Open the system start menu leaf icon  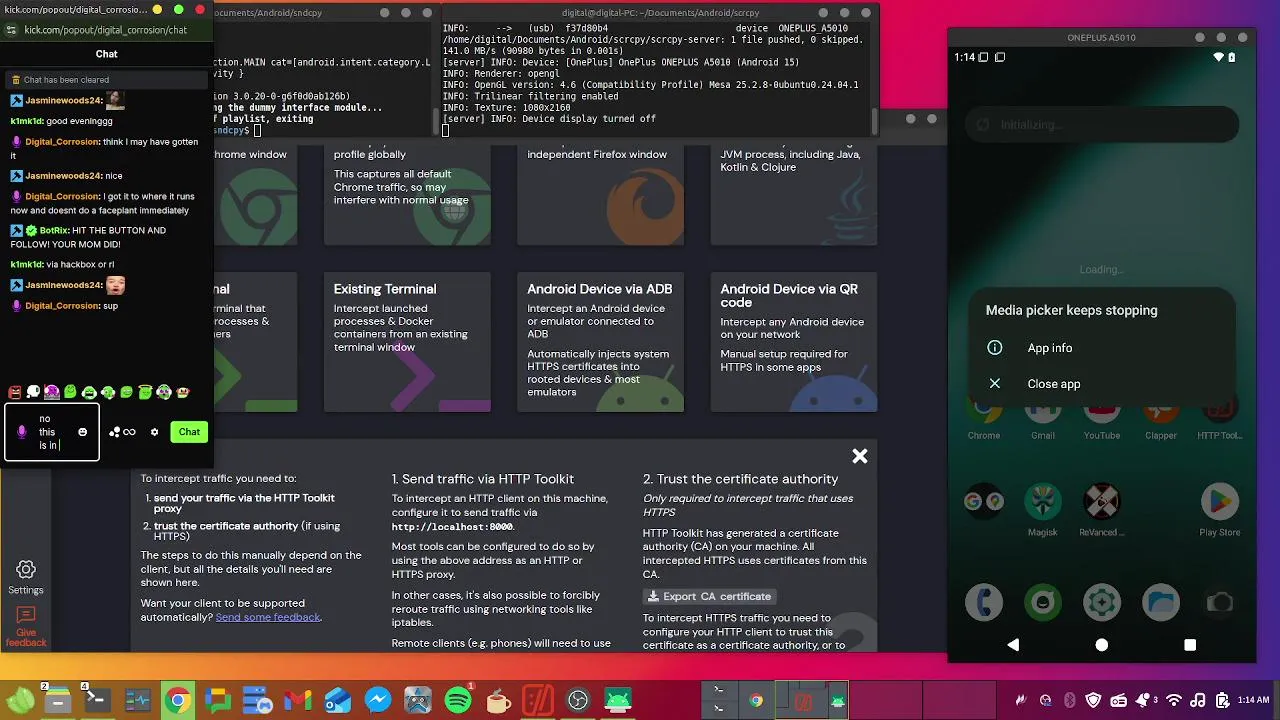[x=19, y=700]
